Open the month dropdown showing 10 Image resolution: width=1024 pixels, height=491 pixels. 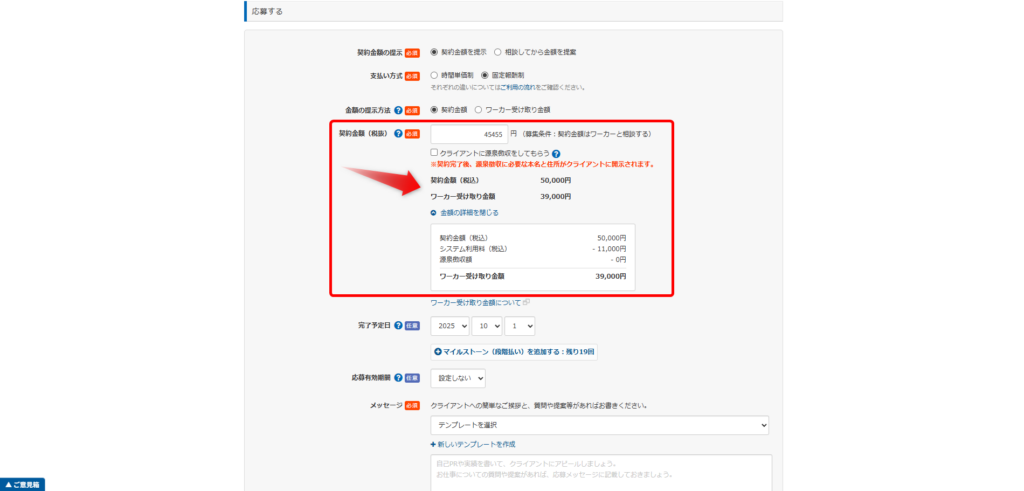[x=488, y=326]
